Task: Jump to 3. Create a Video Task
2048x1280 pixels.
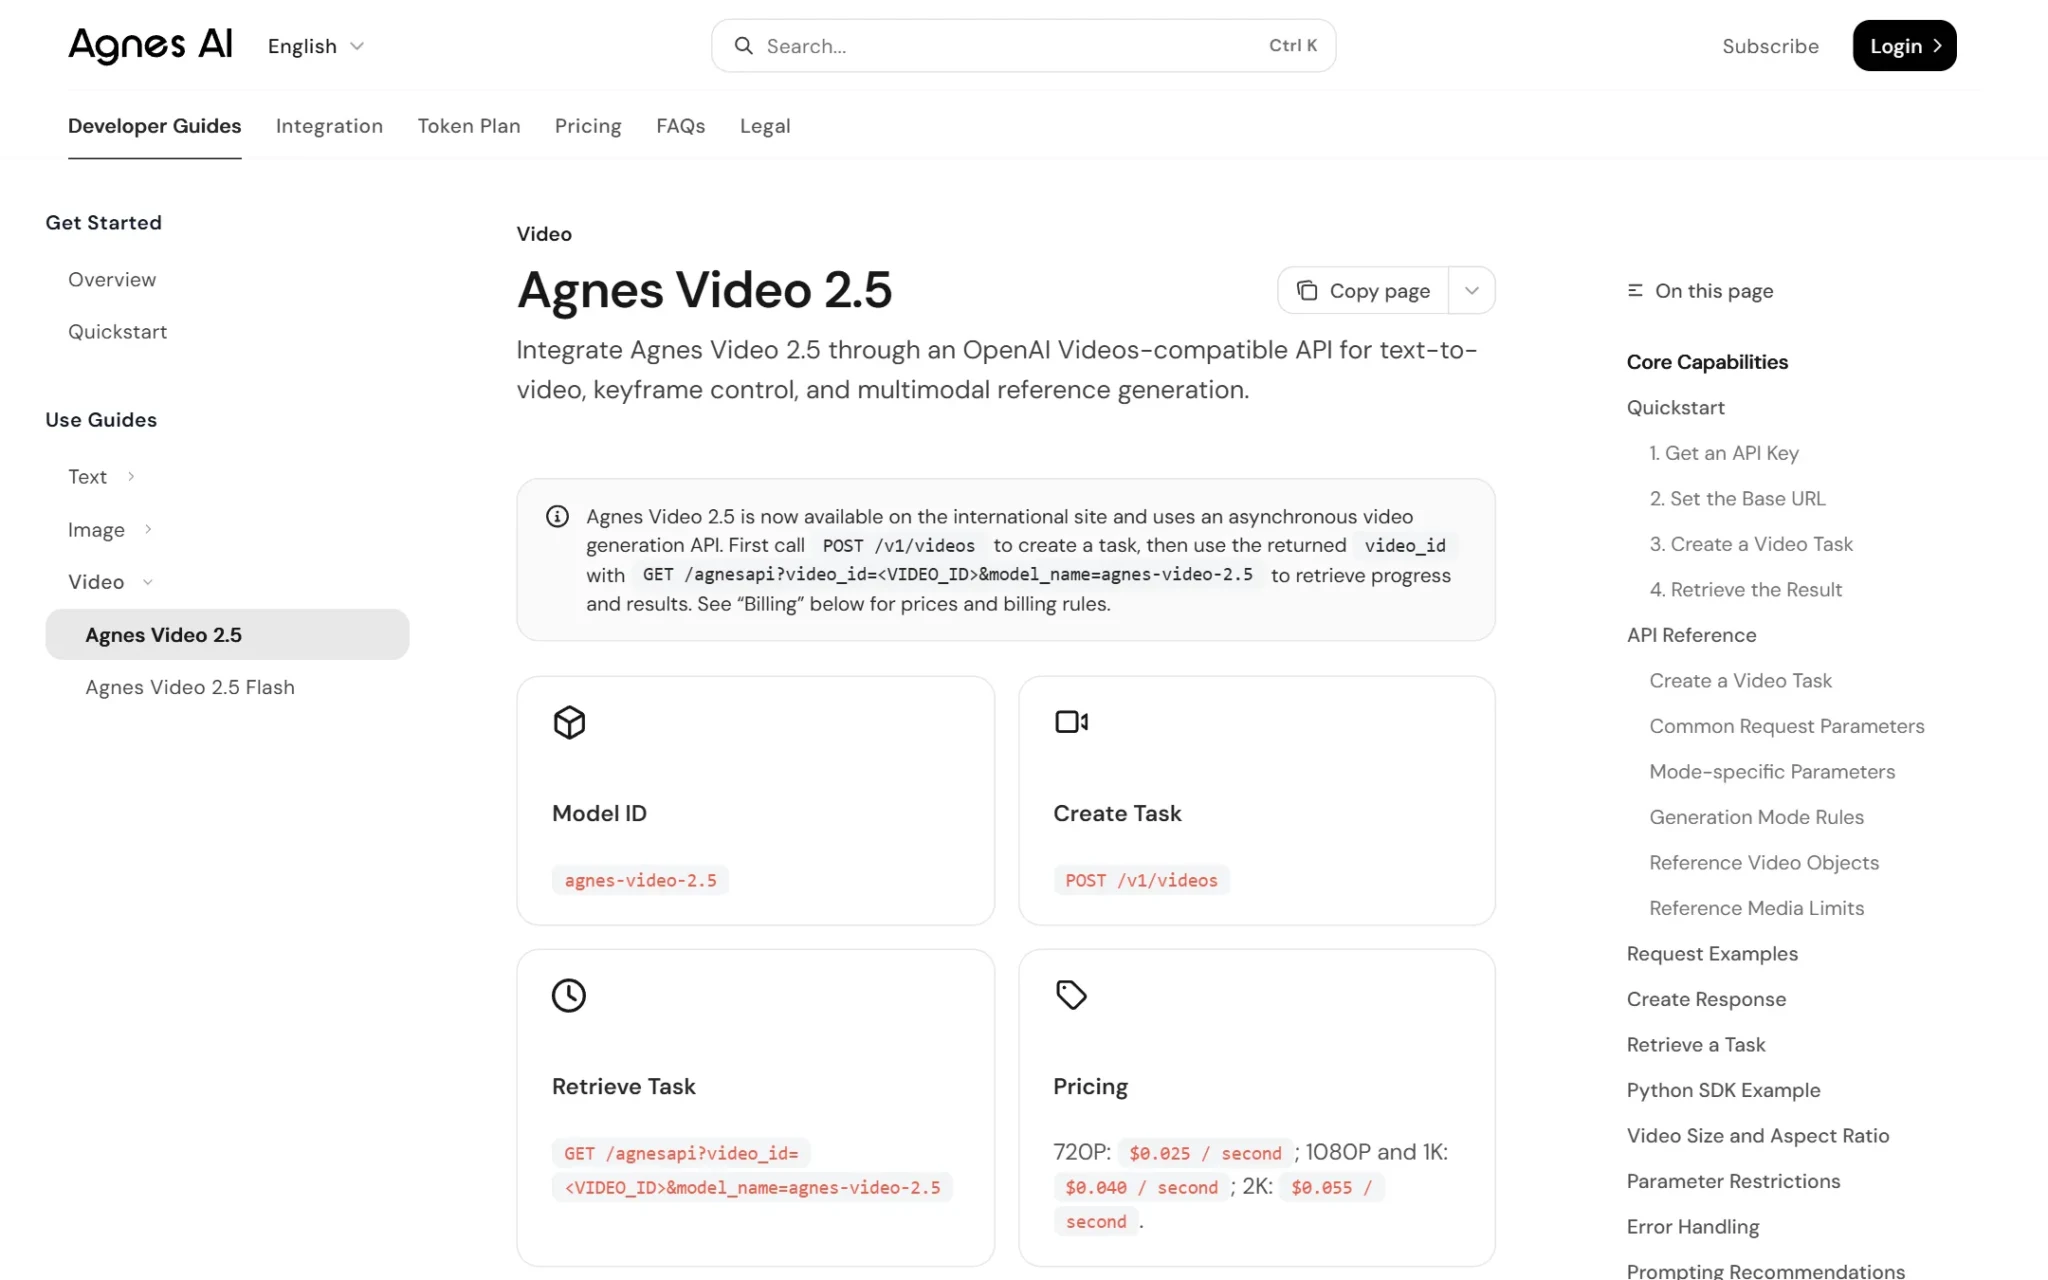Action: [x=1751, y=544]
